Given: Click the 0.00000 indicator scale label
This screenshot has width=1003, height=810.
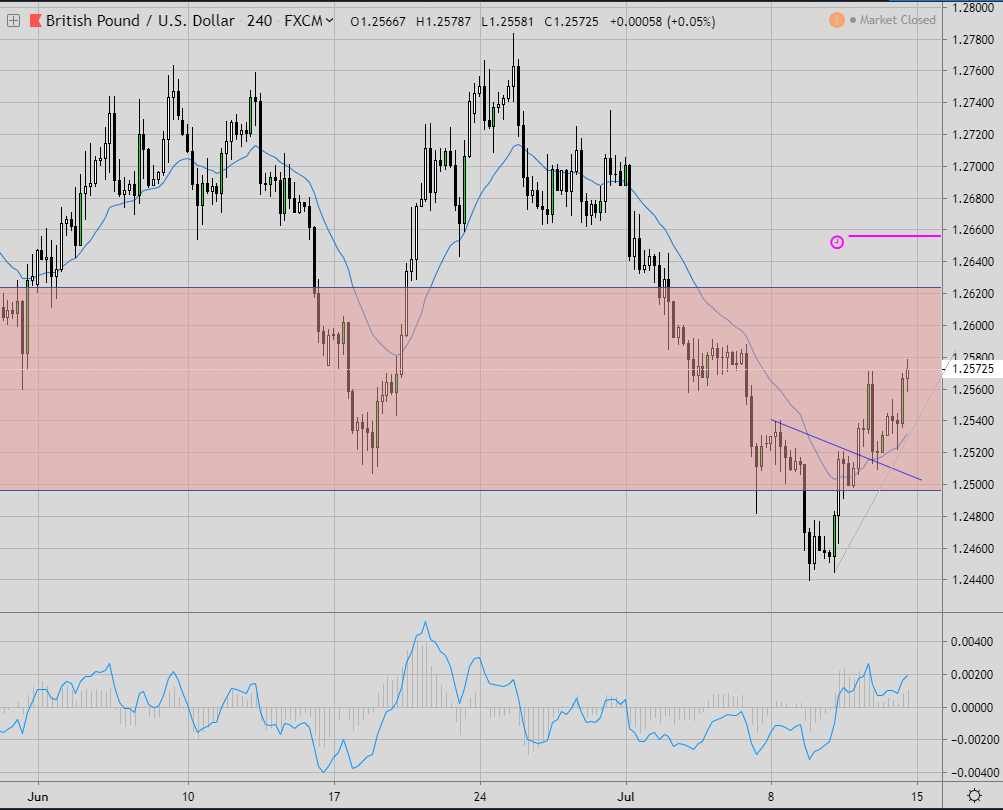Looking at the screenshot, I should 973,708.
